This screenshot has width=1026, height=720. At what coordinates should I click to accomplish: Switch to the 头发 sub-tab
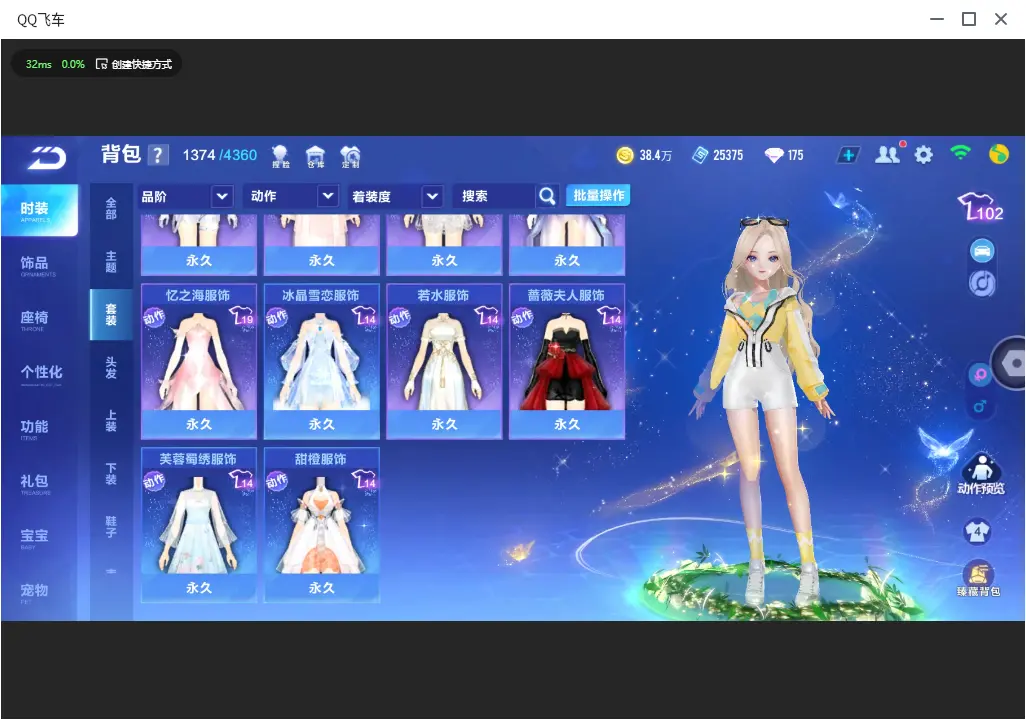(111, 368)
